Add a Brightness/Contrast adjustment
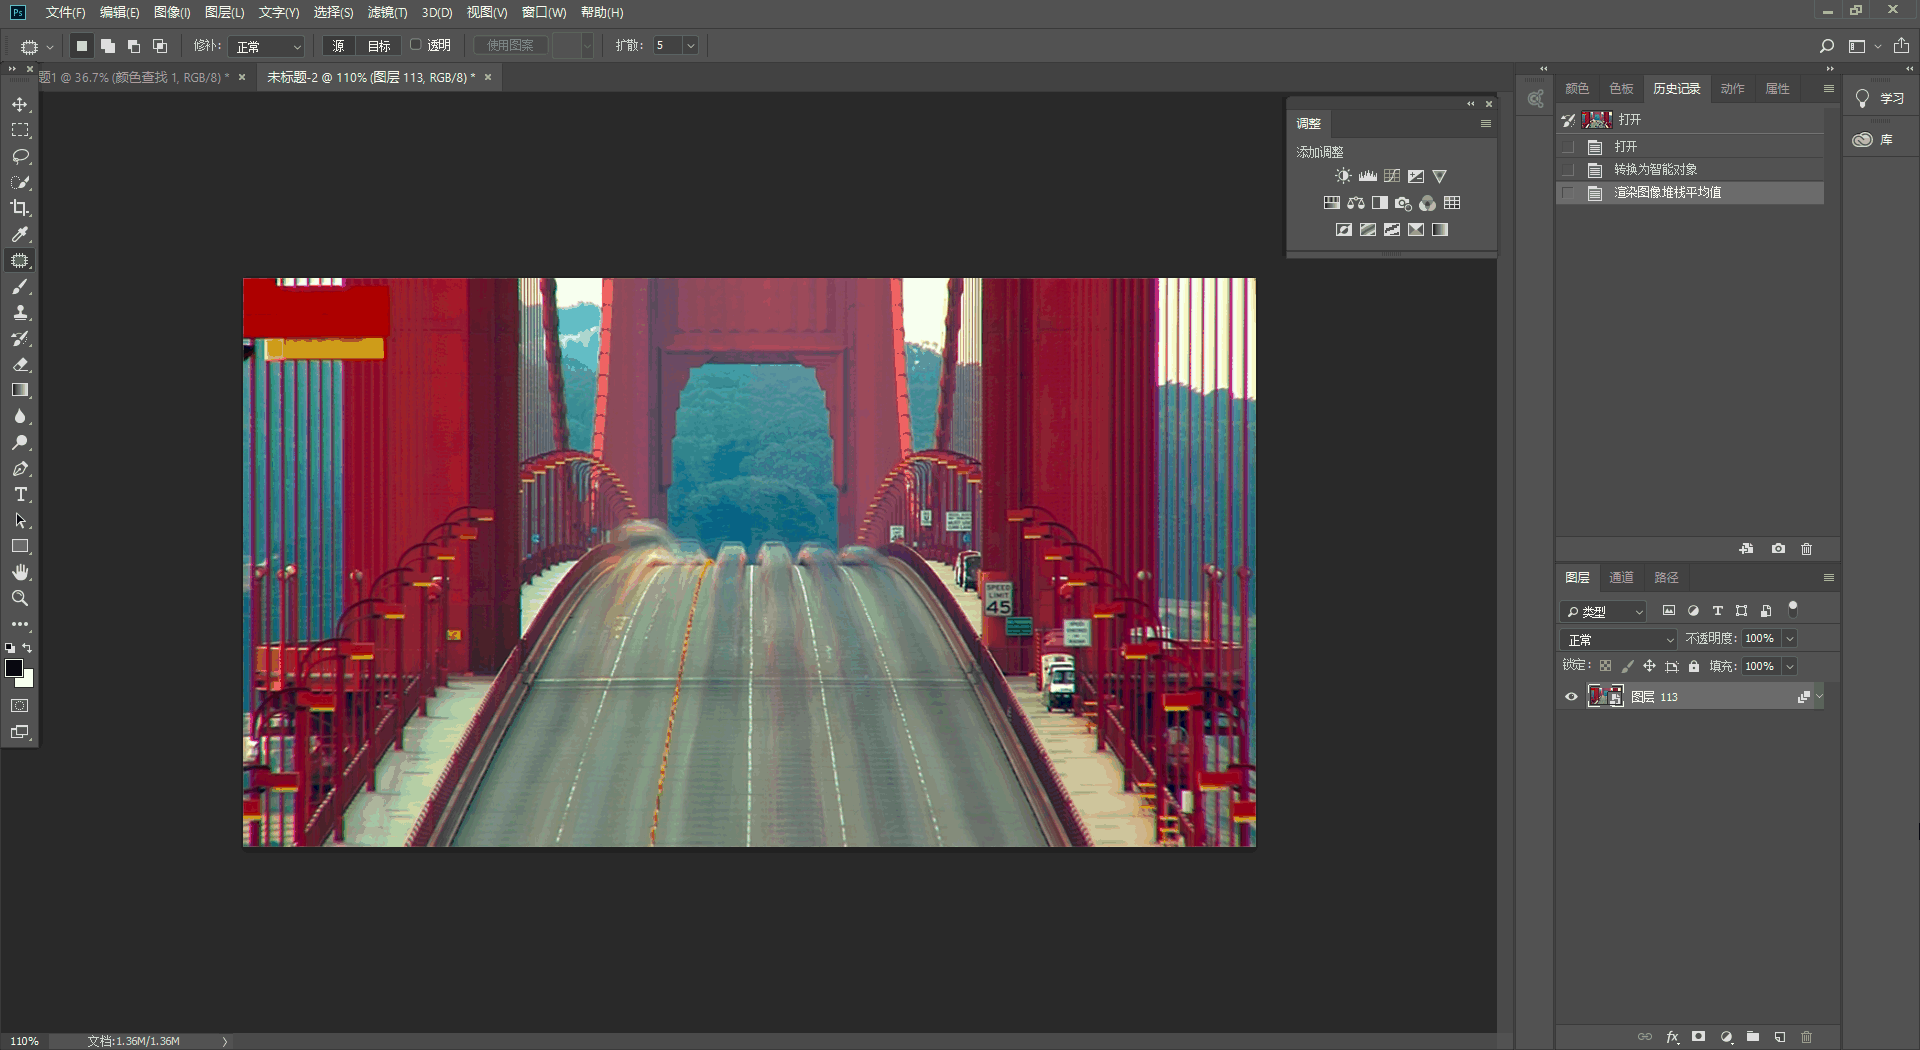The height and width of the screenshot is (1050, 1920). click(1343, 176)
